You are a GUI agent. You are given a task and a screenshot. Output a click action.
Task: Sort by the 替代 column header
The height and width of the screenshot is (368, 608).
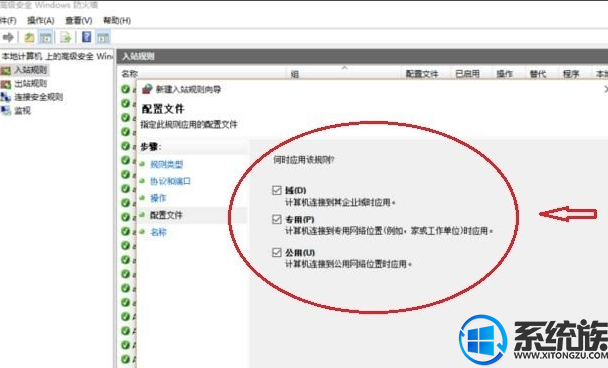pyautogui.click(x=538, y=74)
